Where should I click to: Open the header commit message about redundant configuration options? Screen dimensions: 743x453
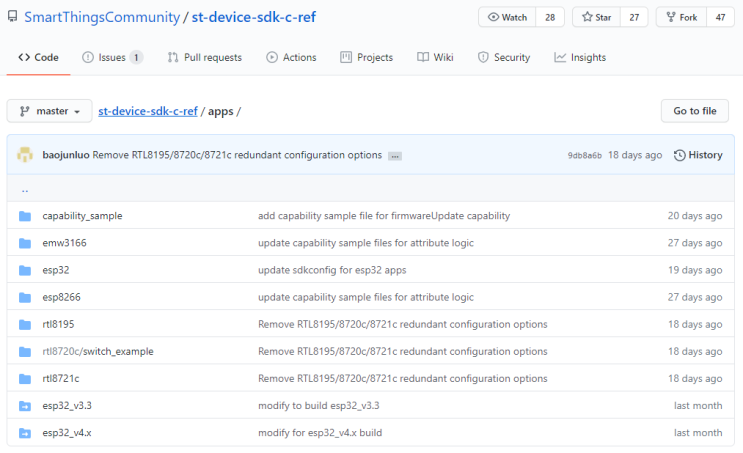pos(237,155)
